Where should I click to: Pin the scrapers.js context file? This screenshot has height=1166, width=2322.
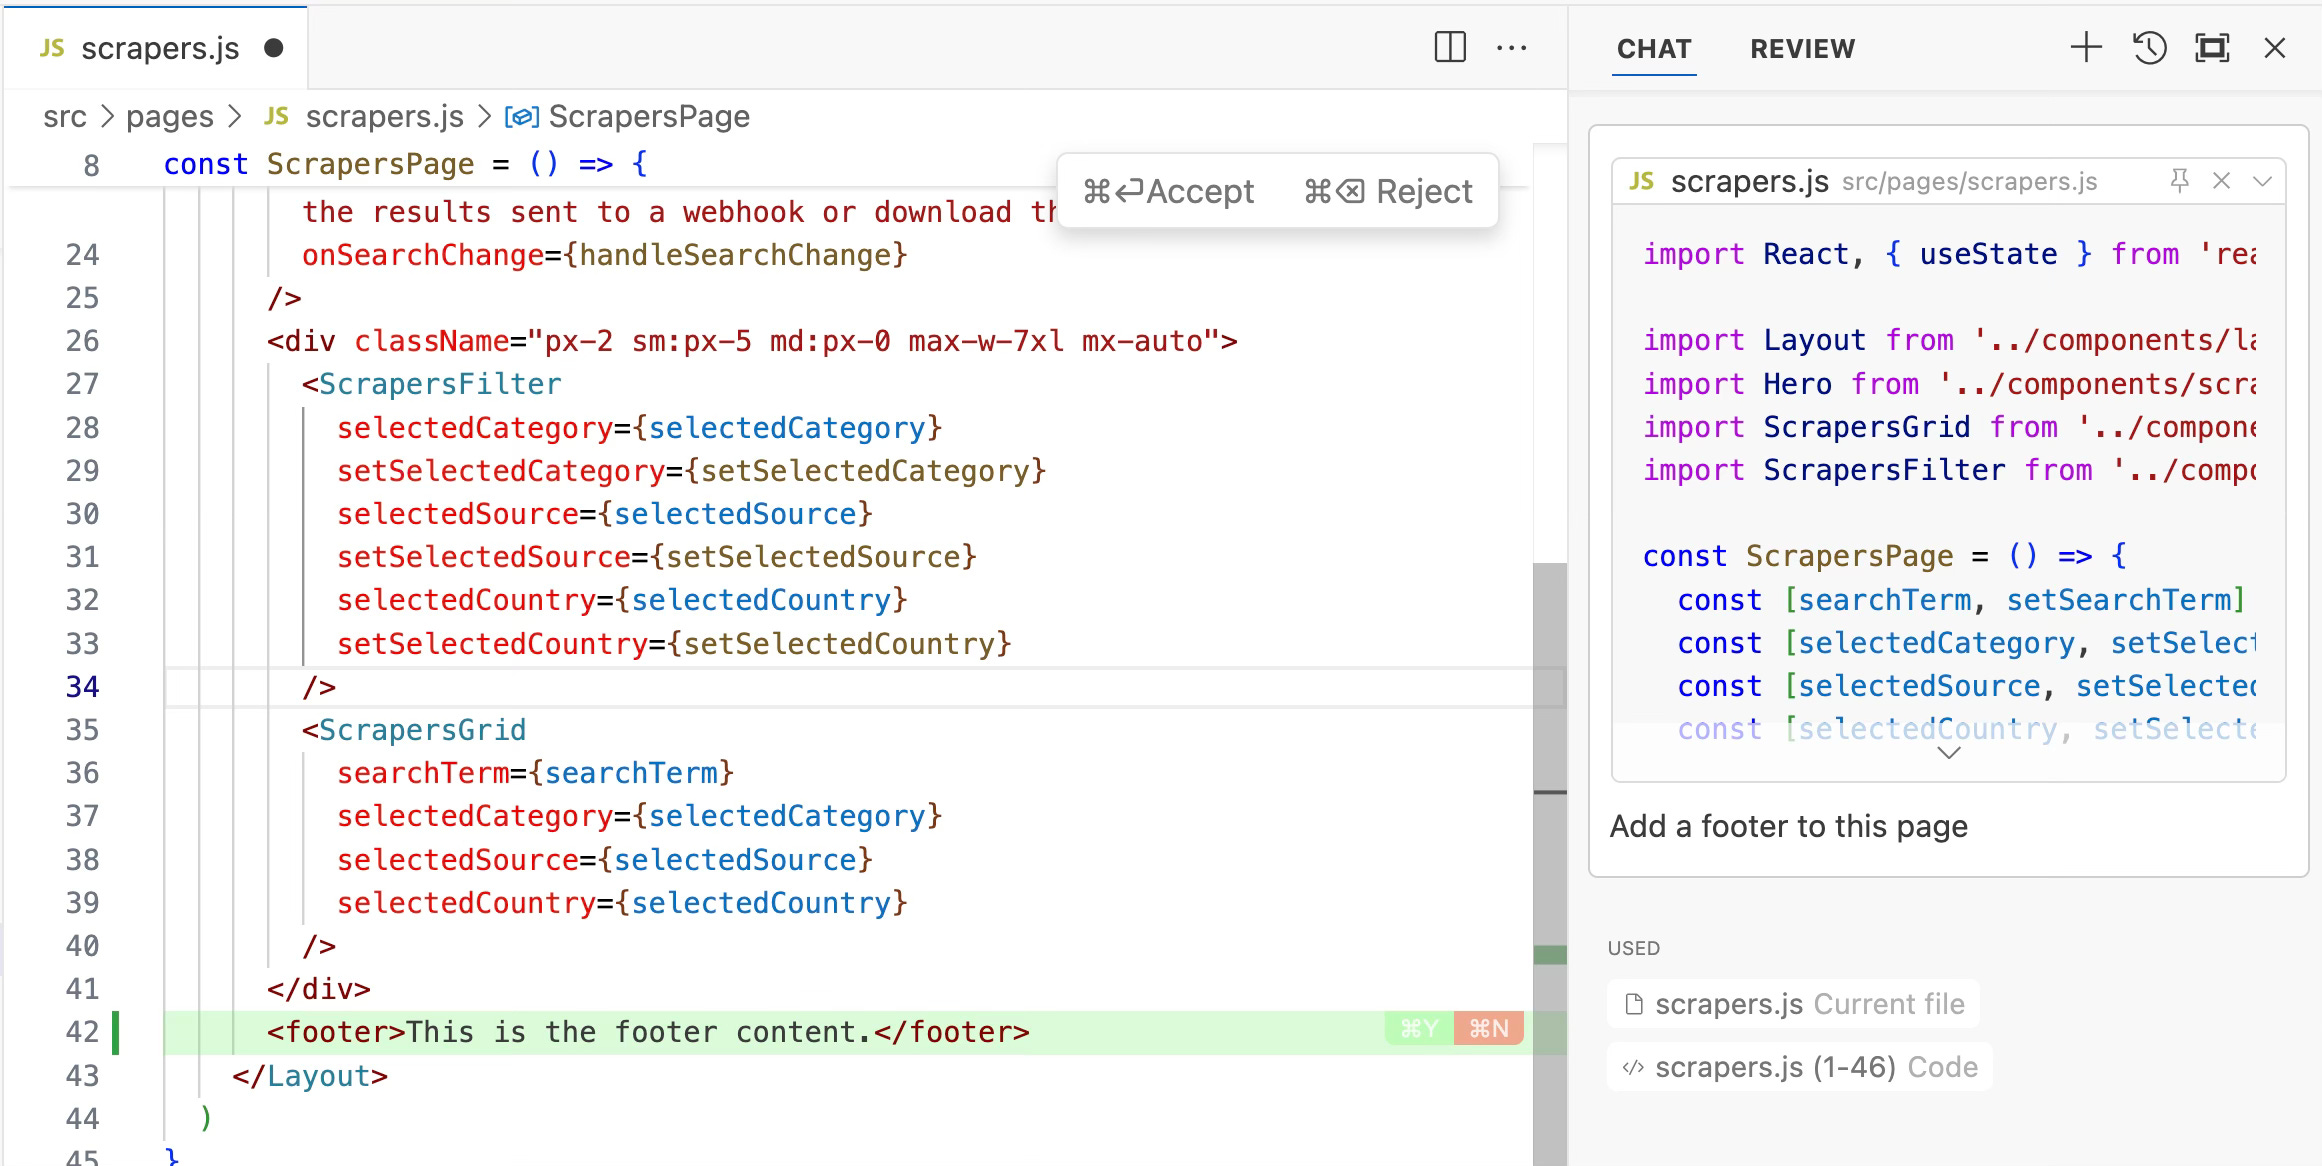(x=2180, y=181)
